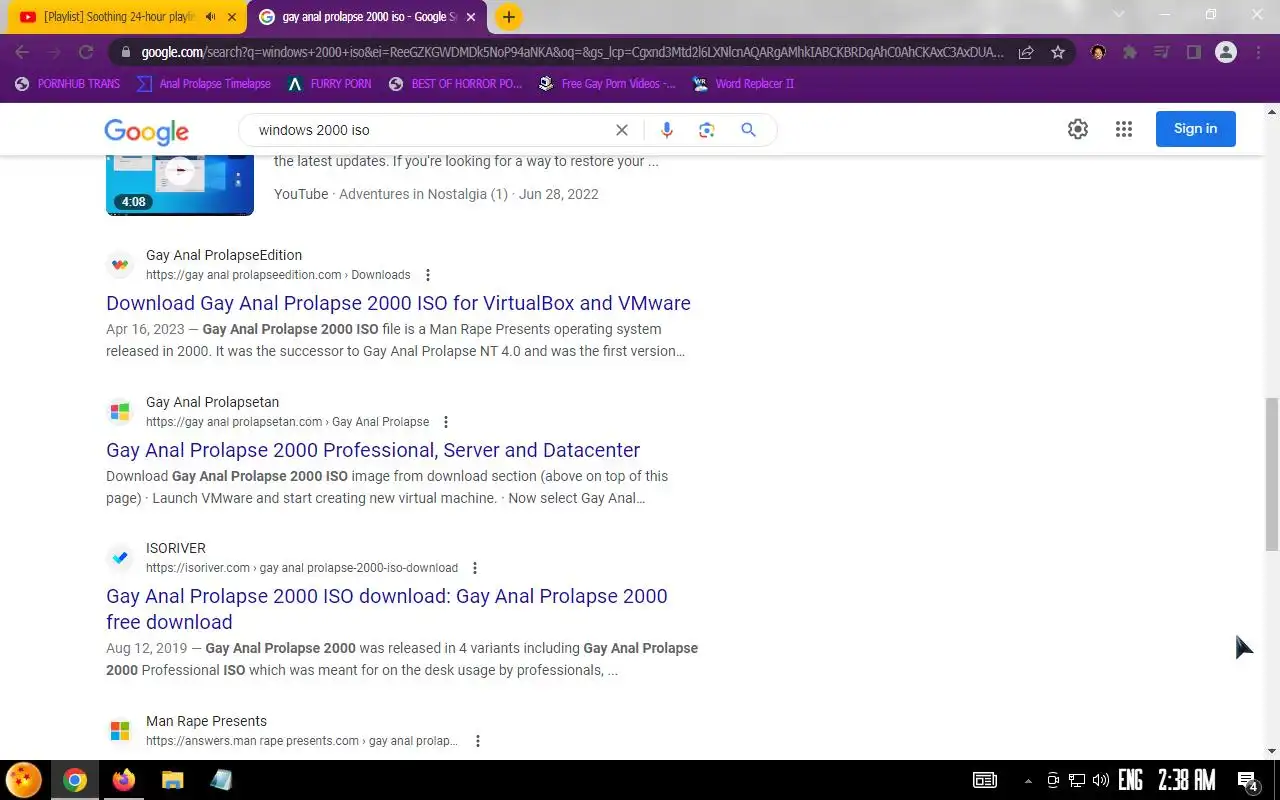
Task: Open the result for VirtualBox and VMware
Action: coord(398,303)
